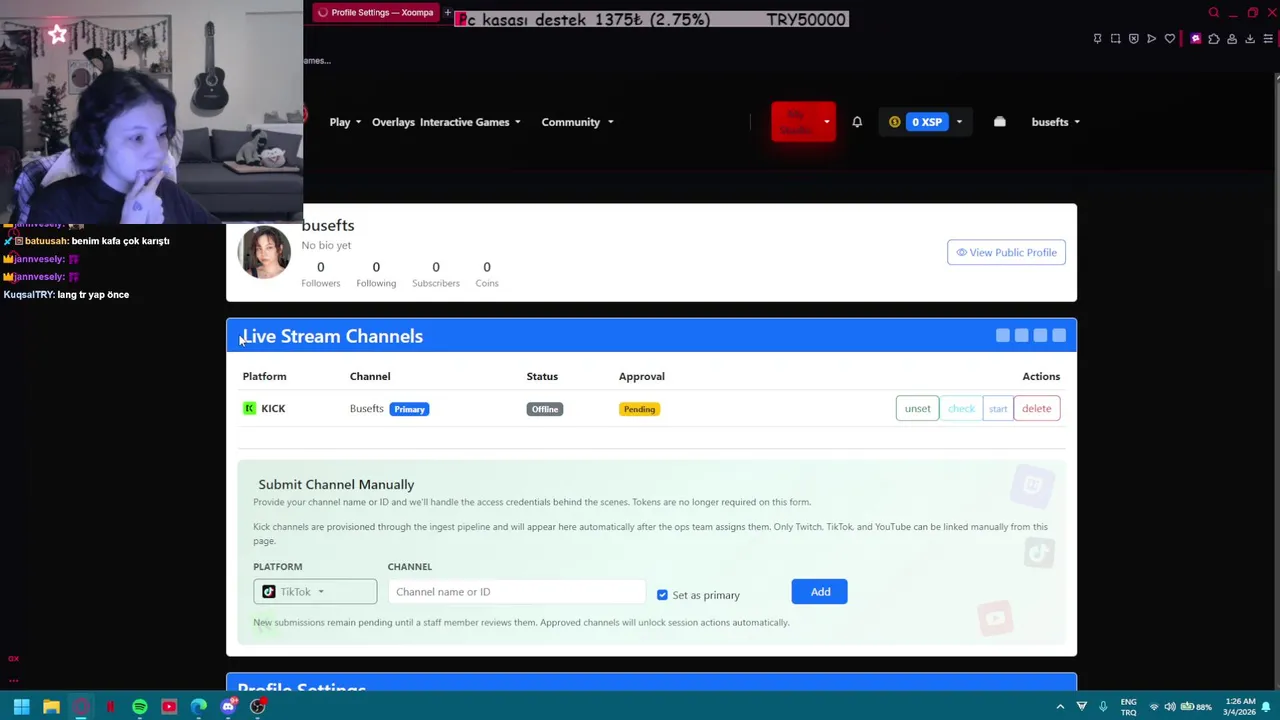Click the Overlays menu item
This screenshot has height=720, width=1280.
393,122
